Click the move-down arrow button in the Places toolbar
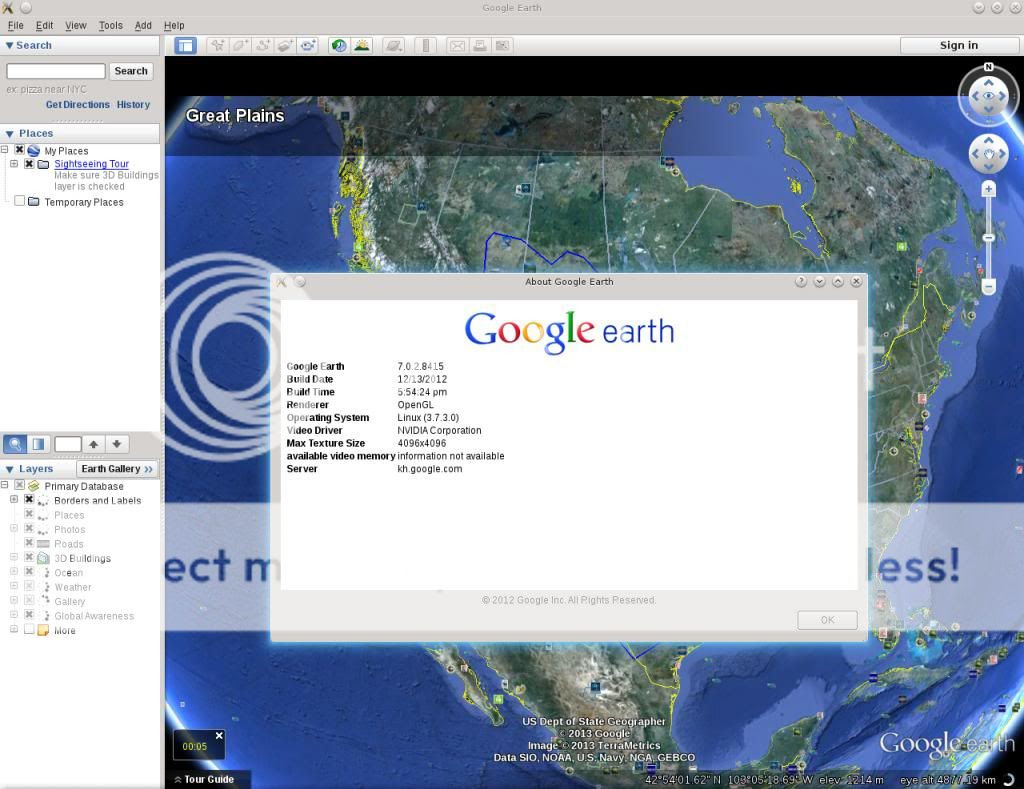Viewport: 1024px width, 789px height. point(117,444)
